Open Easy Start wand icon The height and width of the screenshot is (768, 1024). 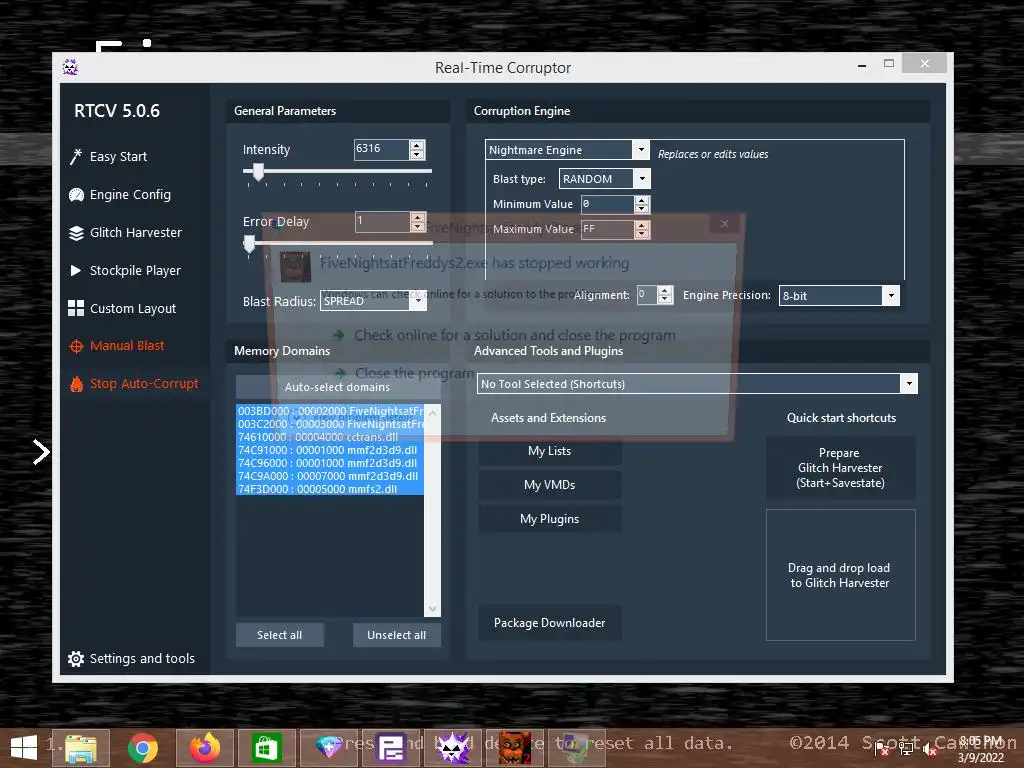point(76,157)
